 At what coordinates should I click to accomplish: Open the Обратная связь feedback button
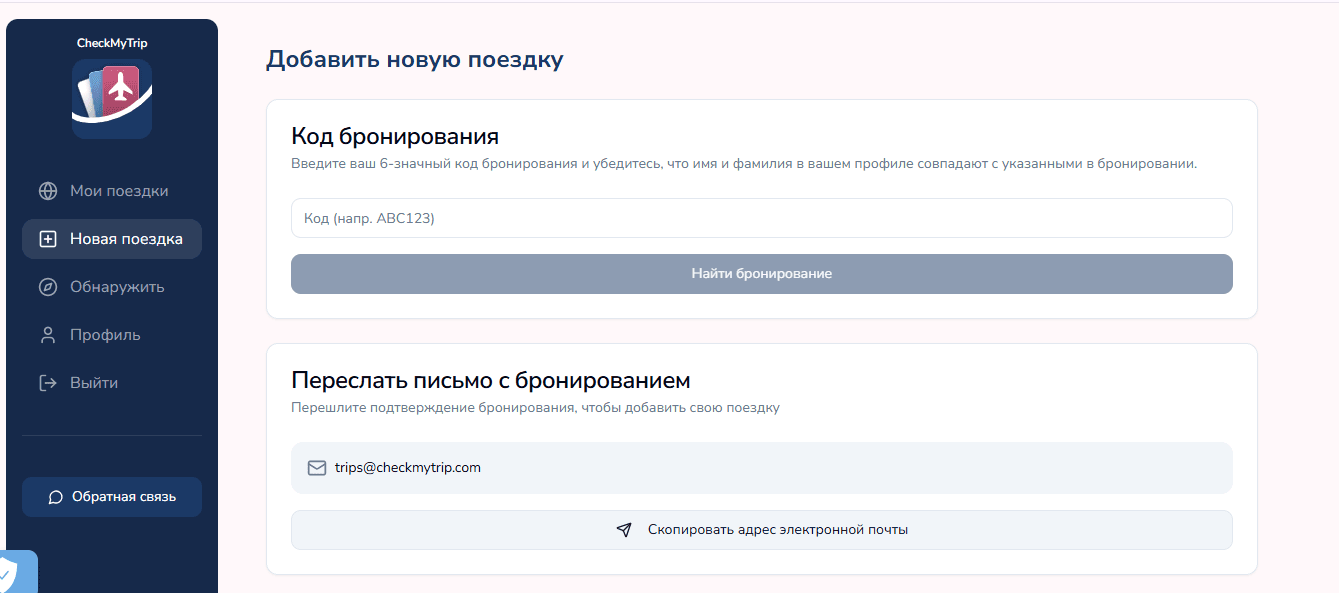click(x=112, y=497)
